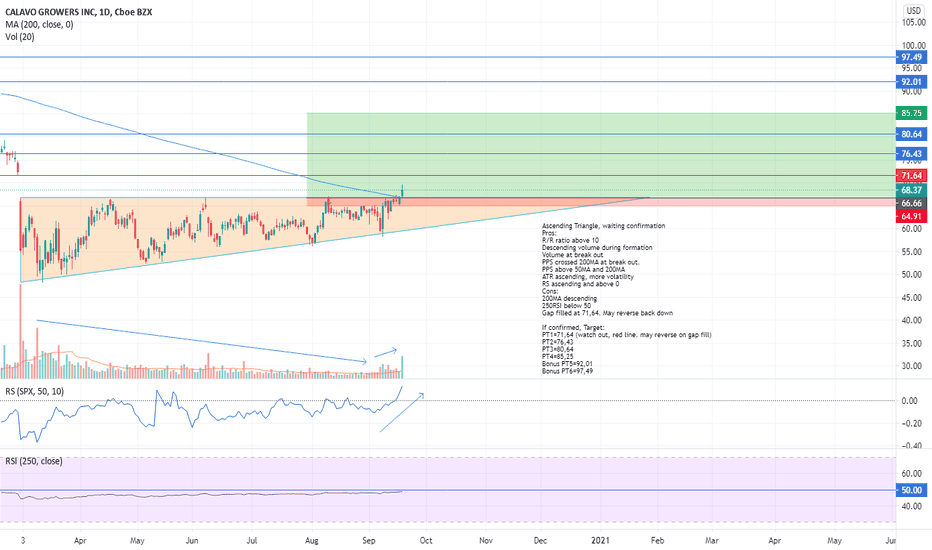Click the Aug label on time axis
Viewport: 932px width, 550px height.
pyautogui.click(x=311, y=540)
